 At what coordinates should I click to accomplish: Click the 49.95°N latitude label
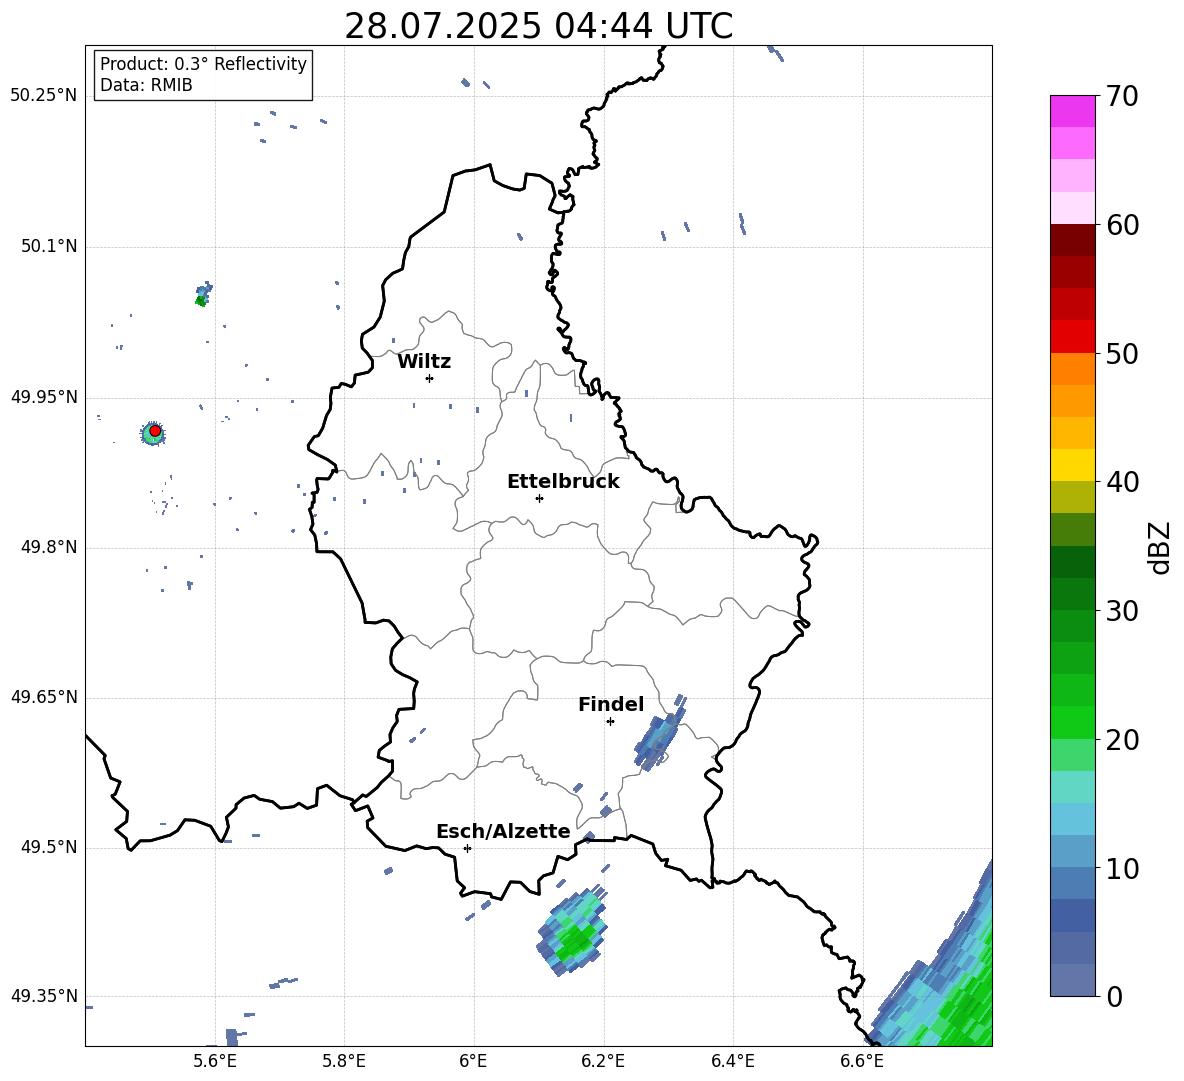[44, 396]
